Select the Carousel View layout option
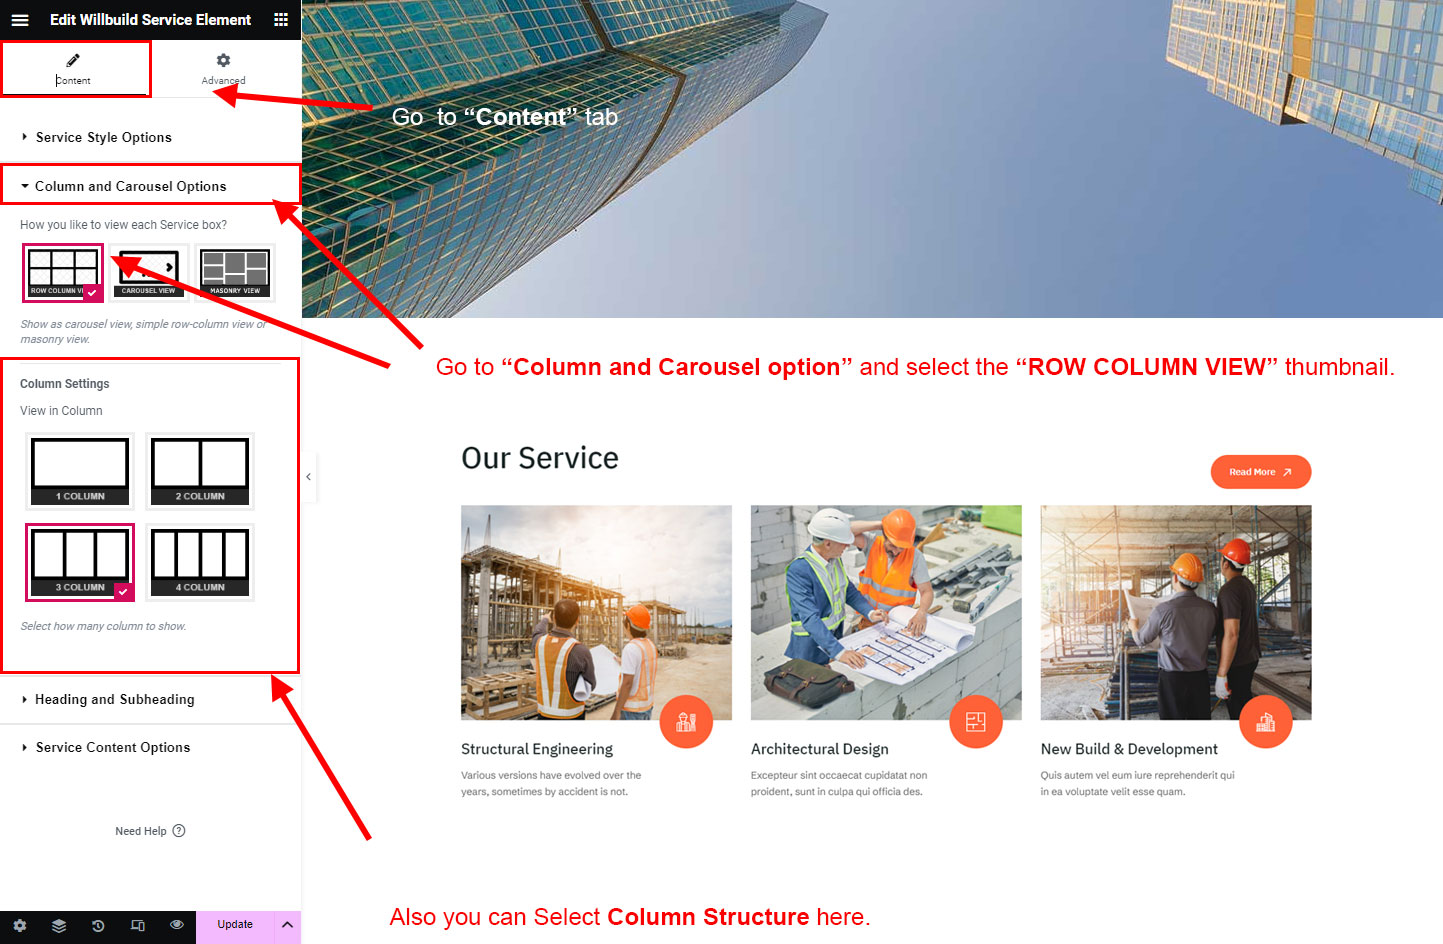The width and height of the screenshot is (1443, 944). tap(149, 272)
